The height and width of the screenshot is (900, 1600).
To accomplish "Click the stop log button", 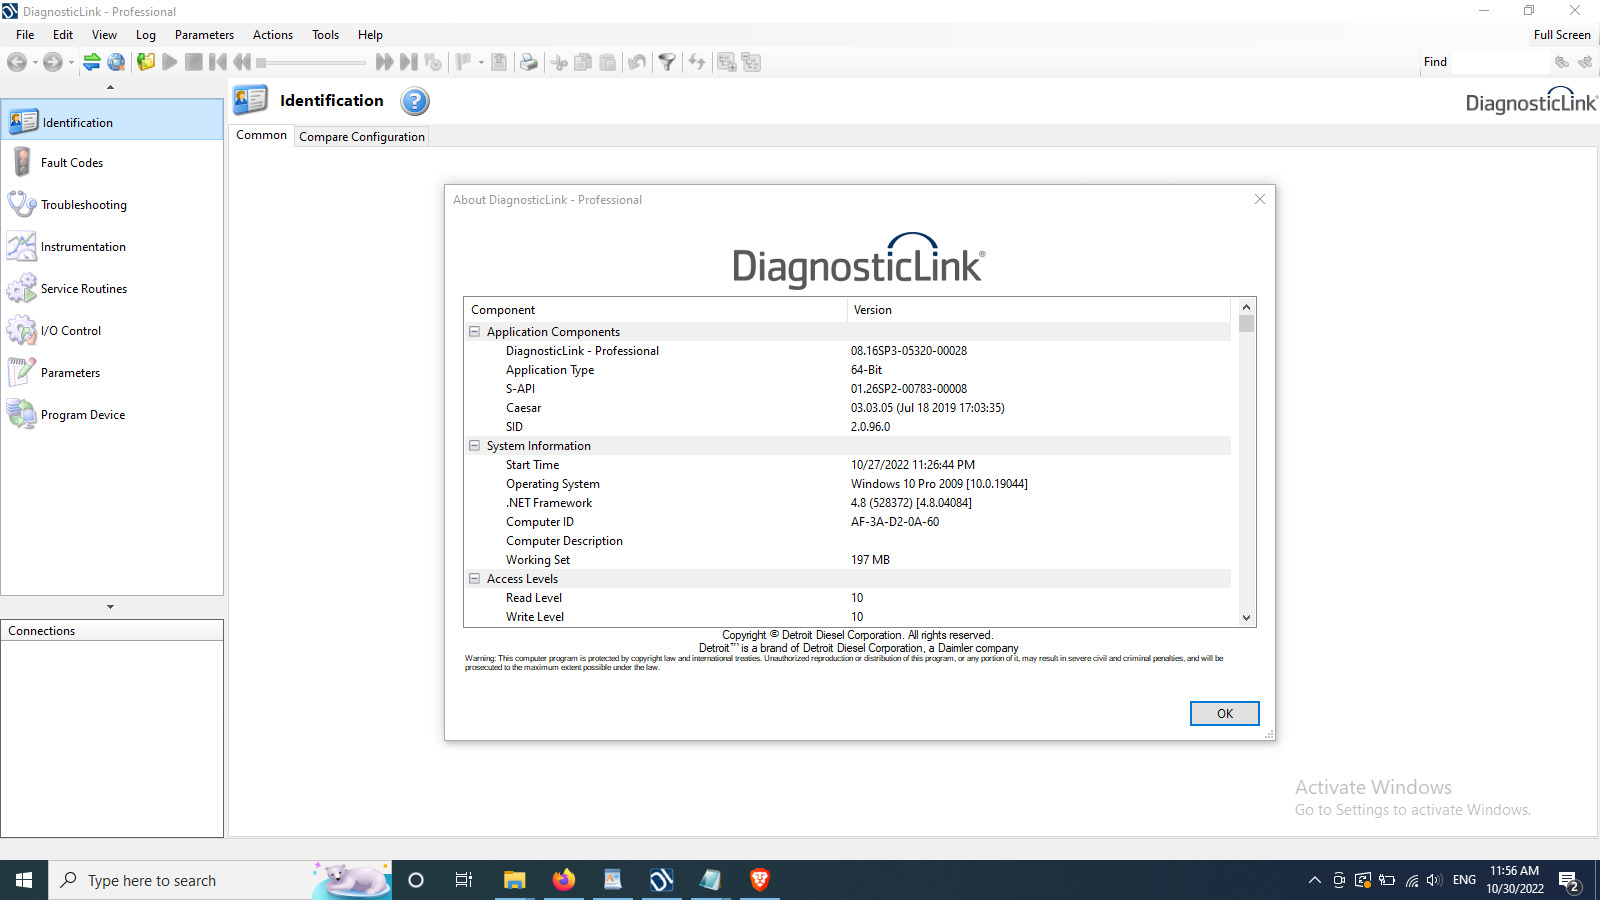I will click(194, 62).
